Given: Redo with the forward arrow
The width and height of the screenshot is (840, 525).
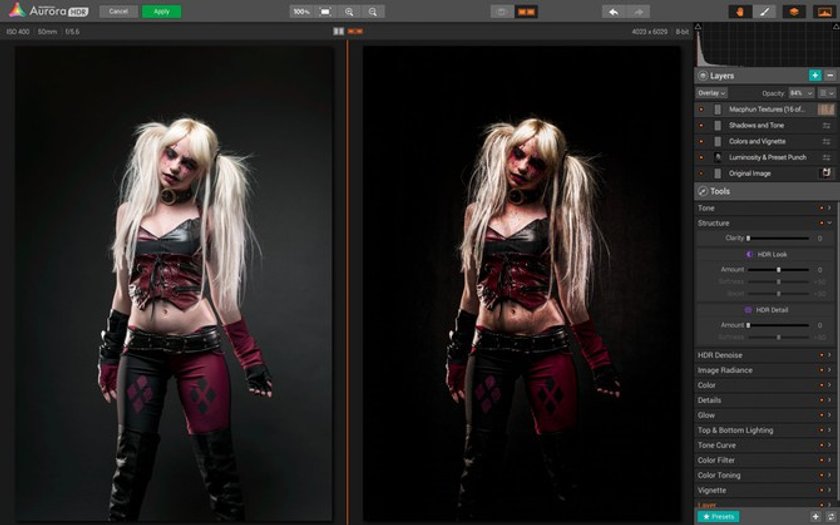Looking at the screenshot, I should tap(638, 11).
